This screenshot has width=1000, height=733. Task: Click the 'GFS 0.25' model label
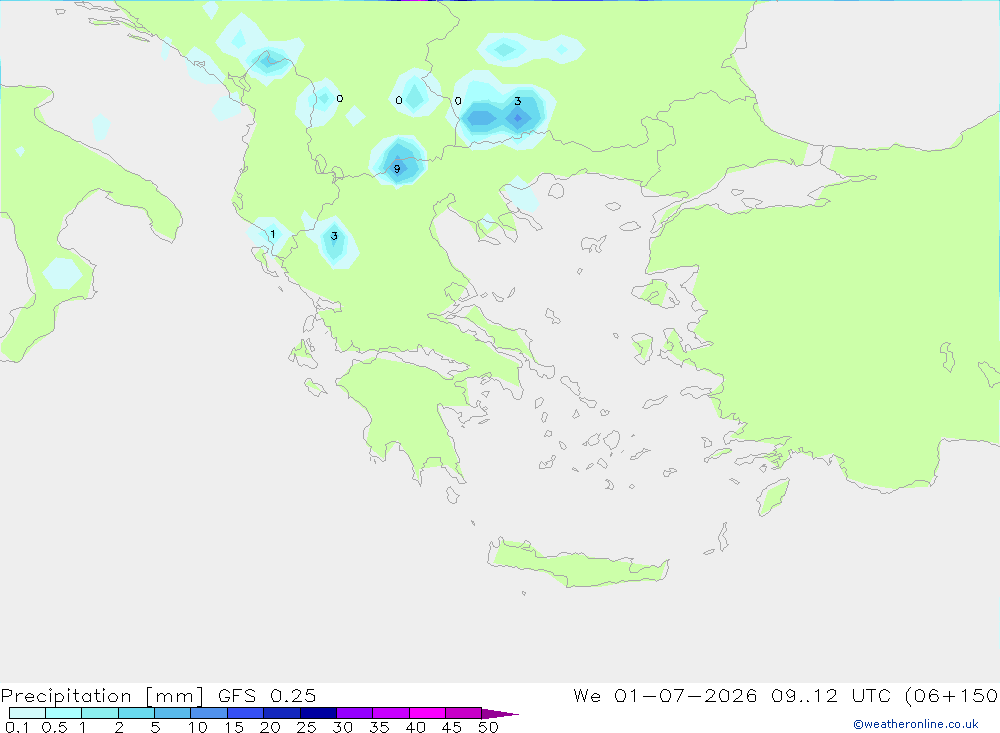(x=267, y=695)
